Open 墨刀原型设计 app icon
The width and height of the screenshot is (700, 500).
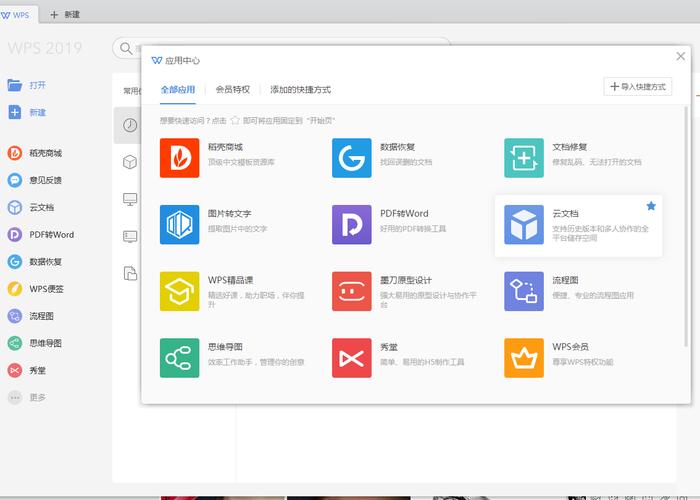tap(352, 291)
